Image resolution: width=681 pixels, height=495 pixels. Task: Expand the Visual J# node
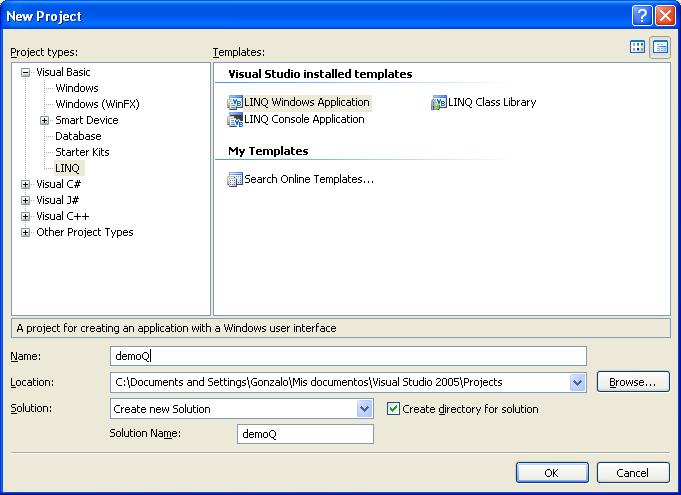(26, 200)
